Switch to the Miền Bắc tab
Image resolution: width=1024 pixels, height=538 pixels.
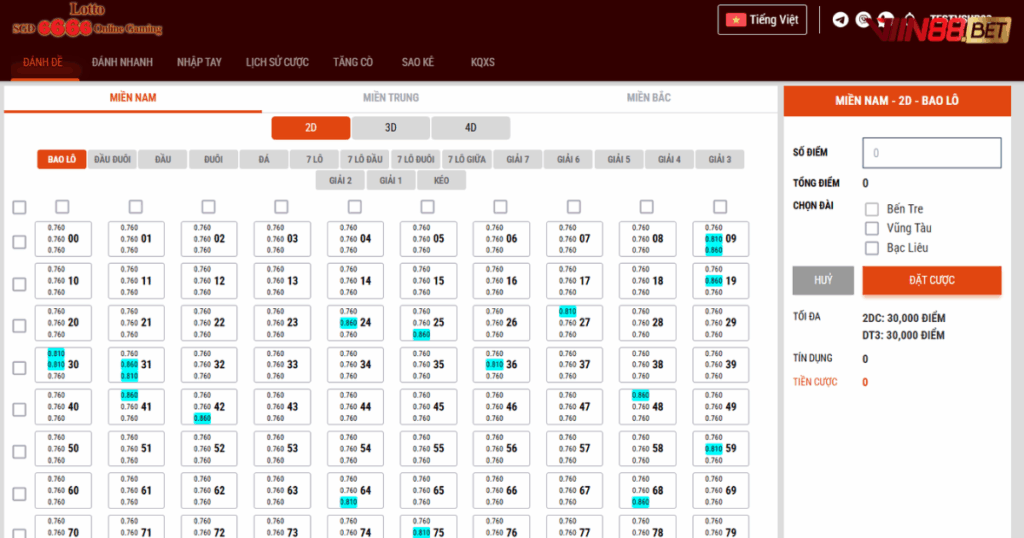click(x=648, y=98)
